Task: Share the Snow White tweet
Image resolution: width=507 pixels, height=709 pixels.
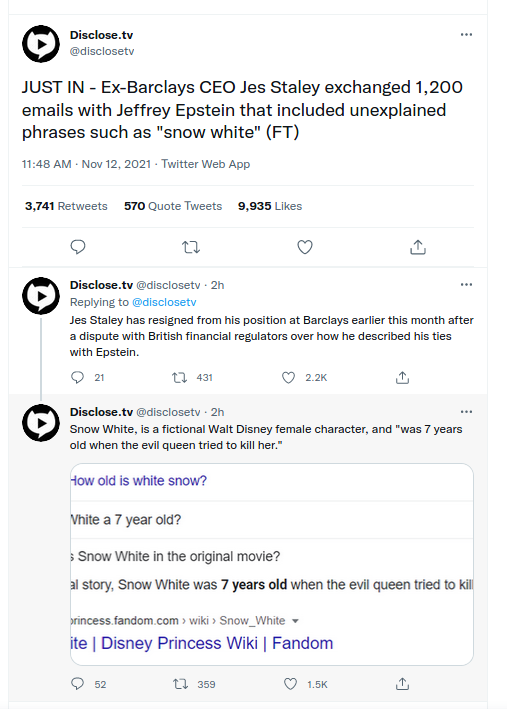Action: pos(402,684)
